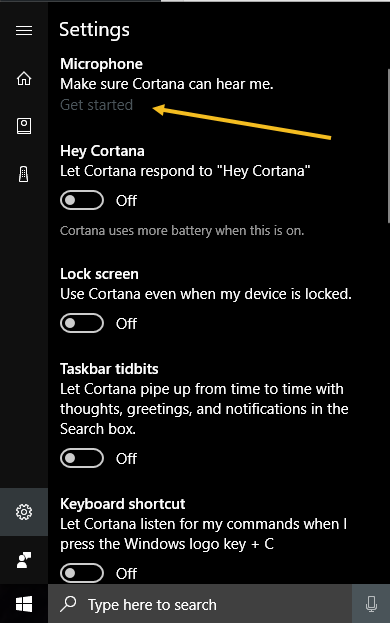The width and height of the screenshot is (390, 623).
Task: Click the Type here to search box
Action: [x=200, y=604]
